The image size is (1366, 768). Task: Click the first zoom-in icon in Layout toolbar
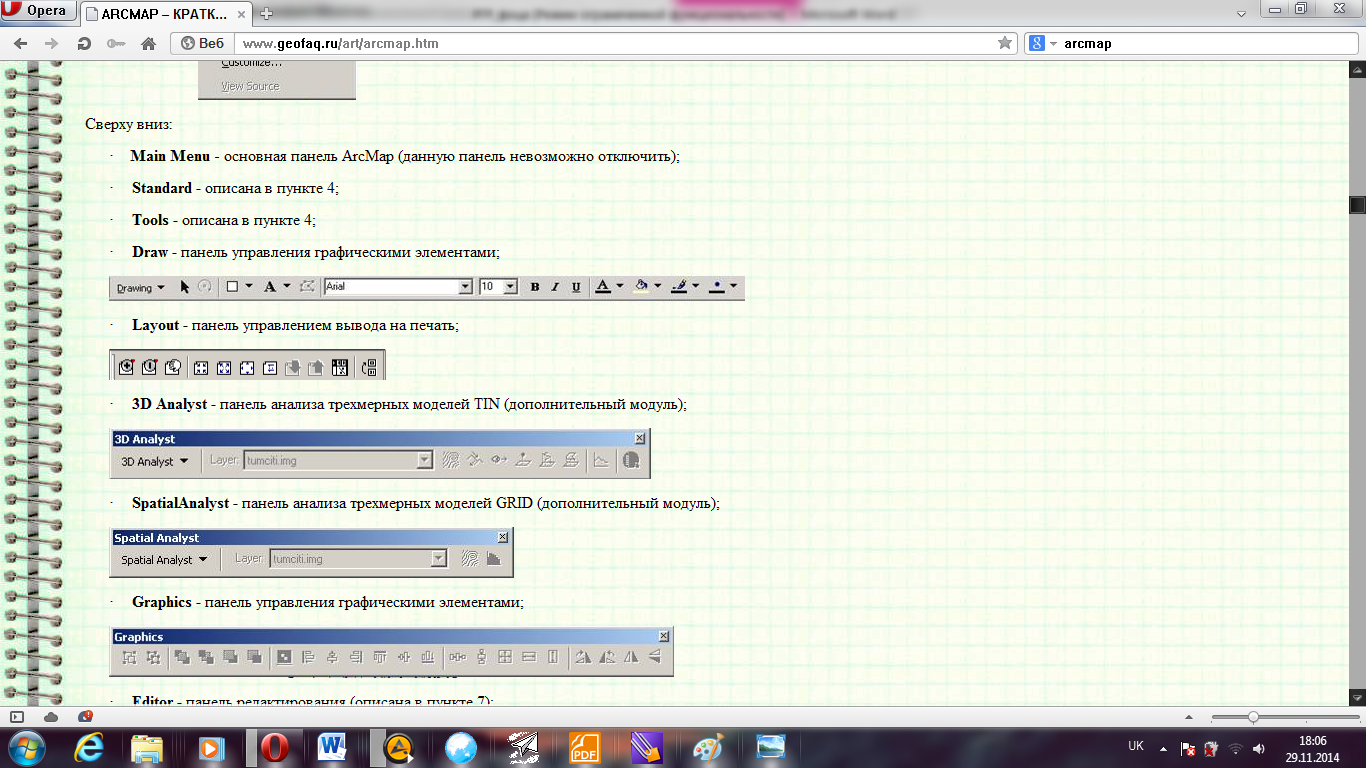pyautogui.click(x=126, y=367)
